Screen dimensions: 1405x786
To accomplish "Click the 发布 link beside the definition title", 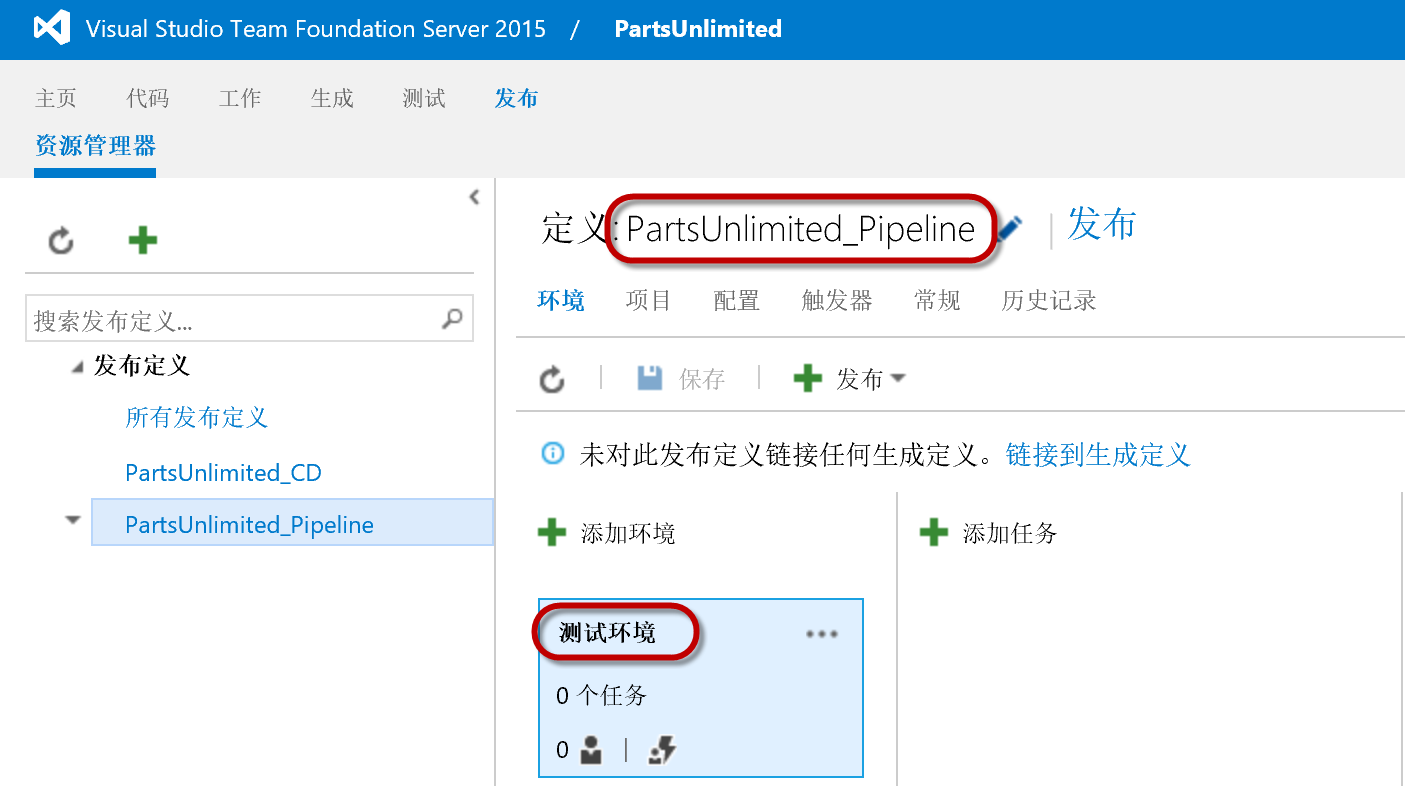I will [1102, 224].
